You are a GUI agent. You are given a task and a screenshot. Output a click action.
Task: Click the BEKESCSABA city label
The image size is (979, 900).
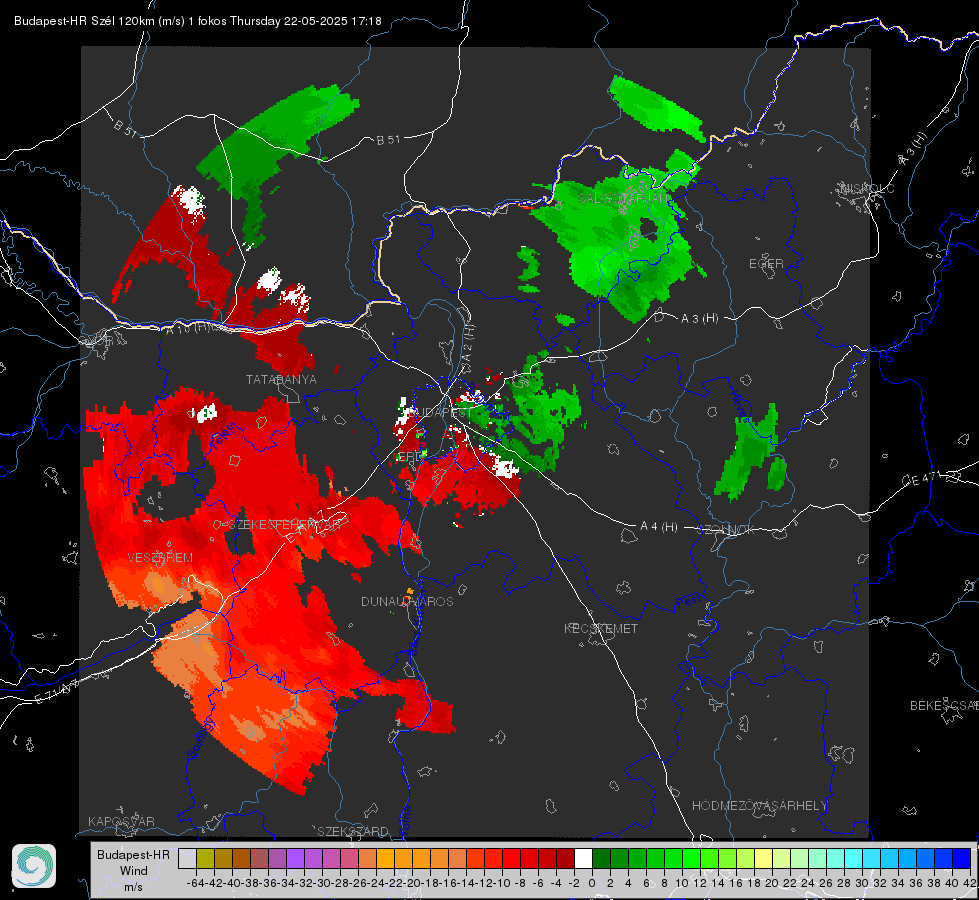tap(944, 706)
